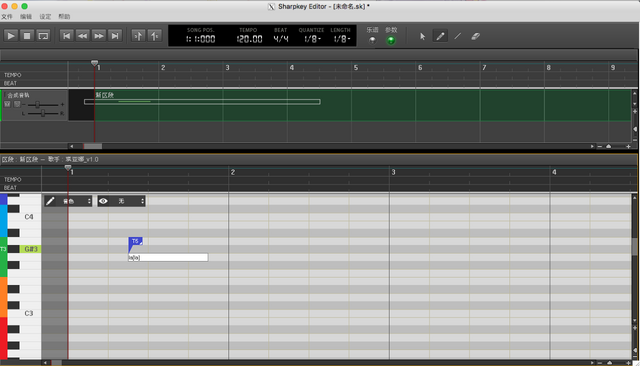This screenshot has width=640, height=366.
Task: Click the track view horizontal zoom slider
Action: pyautogui.click(x=609, y=146)
